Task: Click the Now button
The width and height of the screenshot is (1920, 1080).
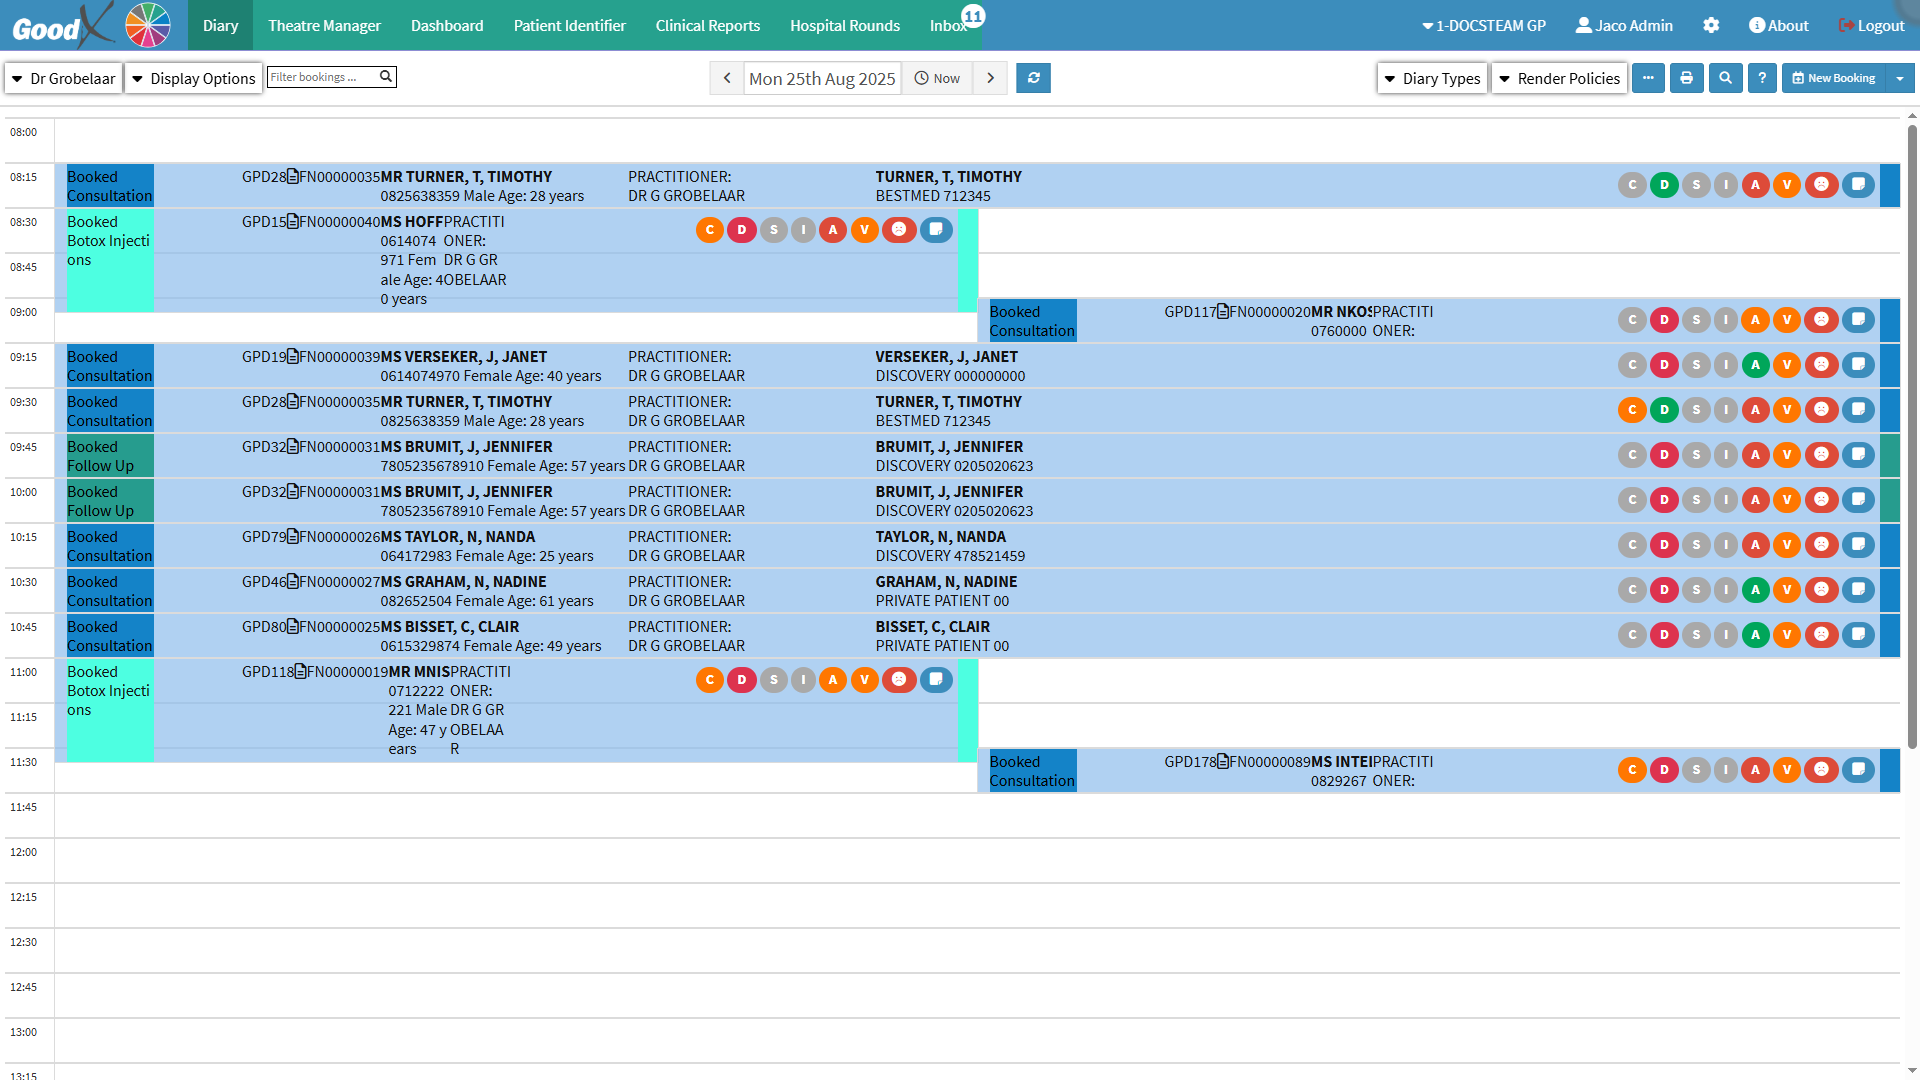Action: 937,78
